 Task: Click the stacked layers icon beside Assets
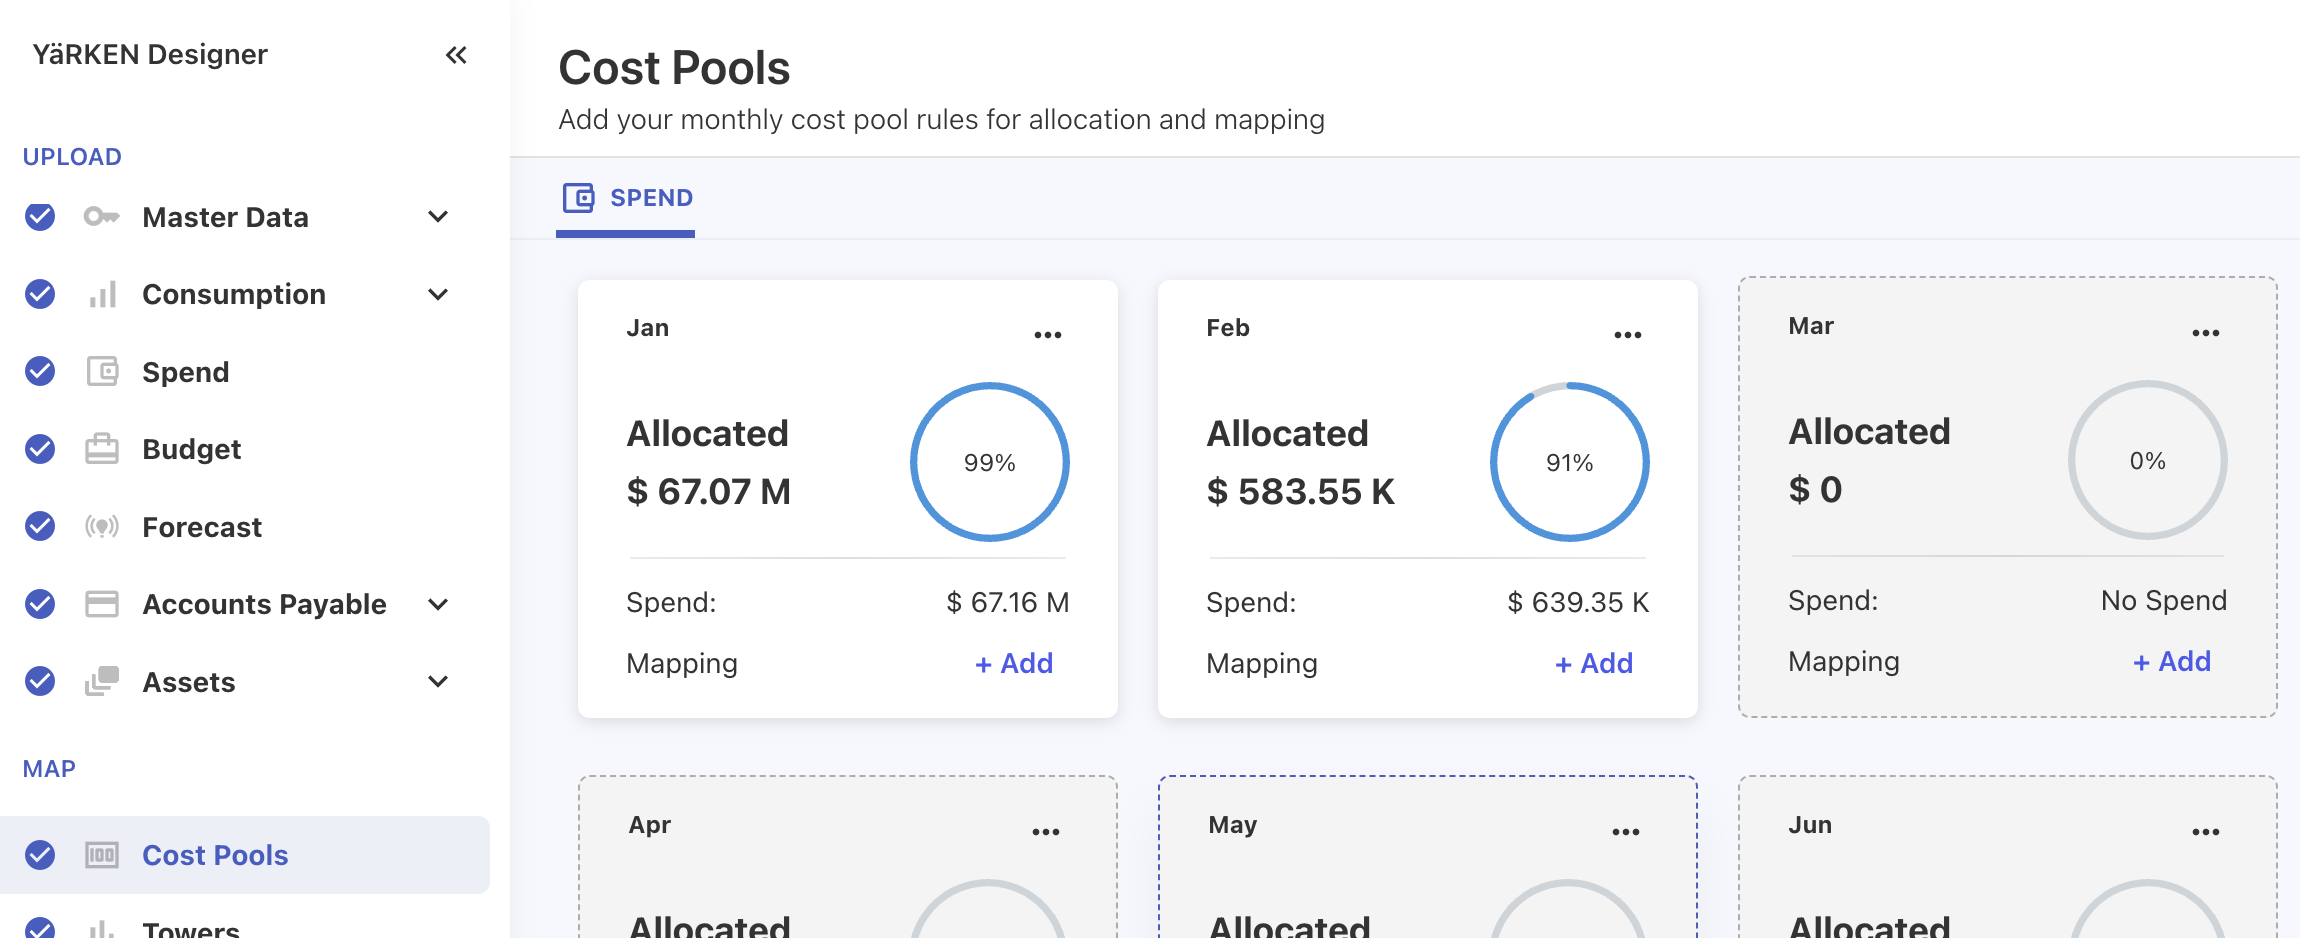[102, 682]
